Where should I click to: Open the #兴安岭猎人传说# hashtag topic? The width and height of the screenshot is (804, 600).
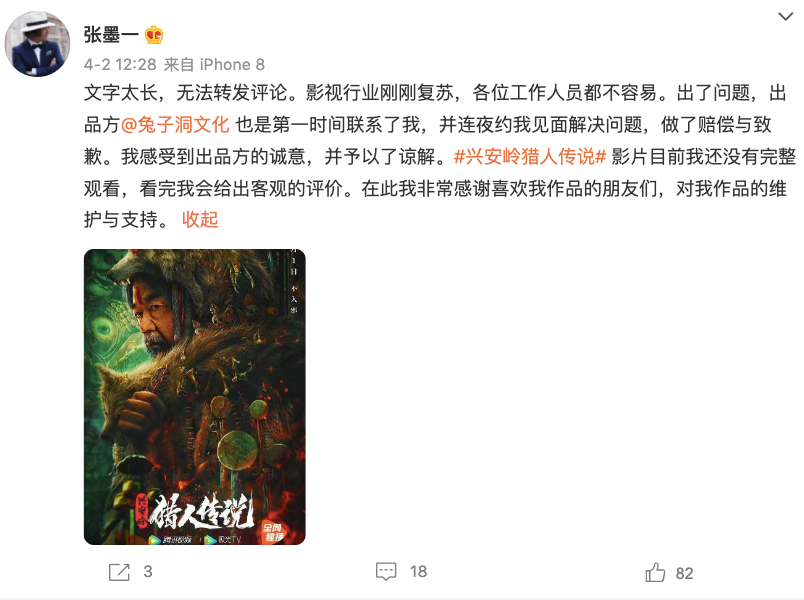[530, 156]
